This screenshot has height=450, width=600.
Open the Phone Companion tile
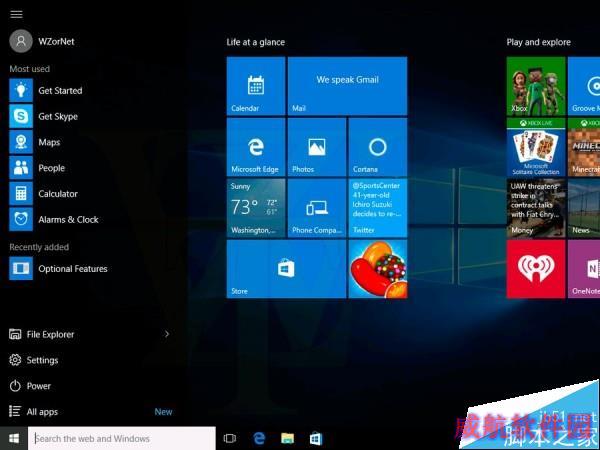tap(317, 208)
